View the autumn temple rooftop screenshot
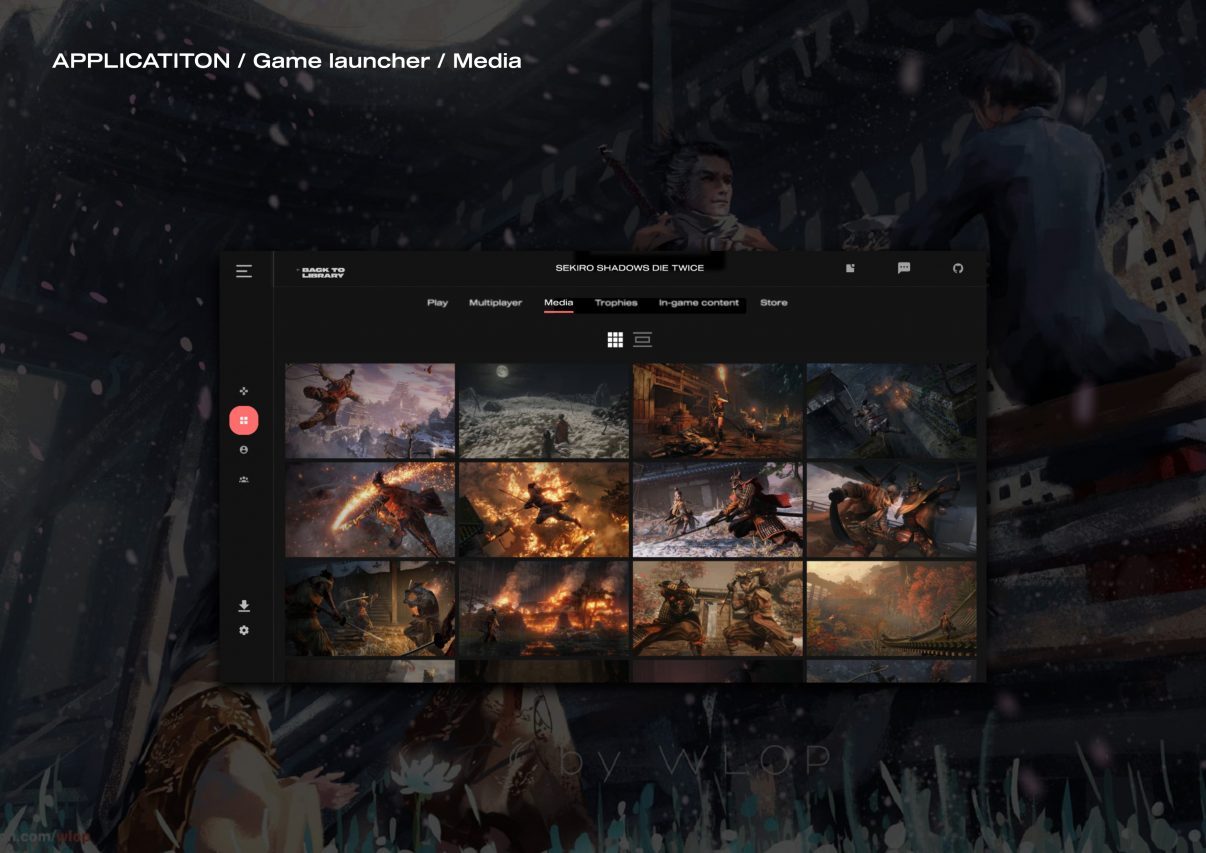This screenshot has height=853, width=1206. 892,609
